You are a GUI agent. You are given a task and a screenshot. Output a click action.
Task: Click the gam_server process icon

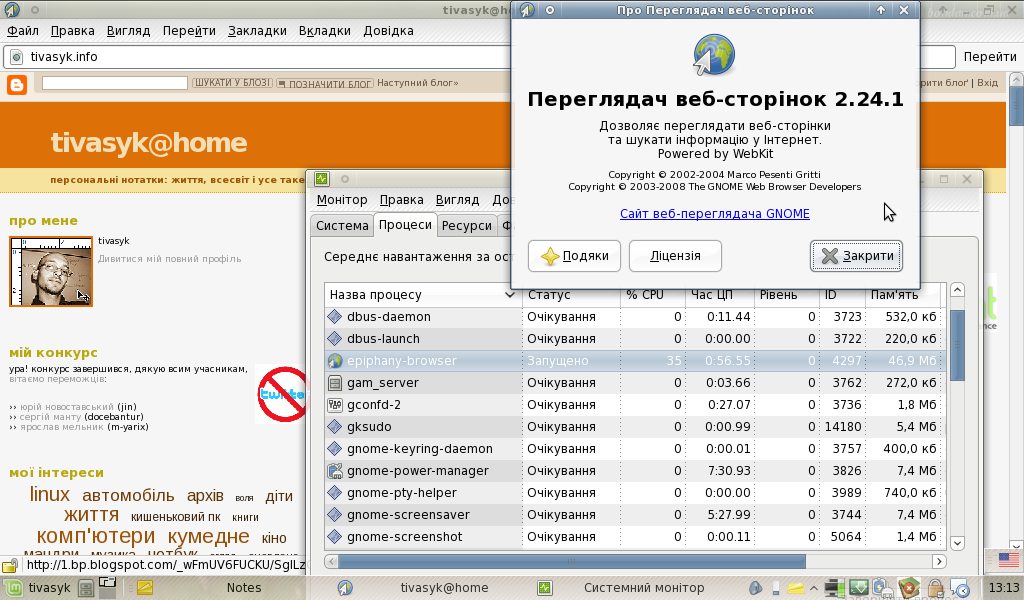[x=335, y=383]
